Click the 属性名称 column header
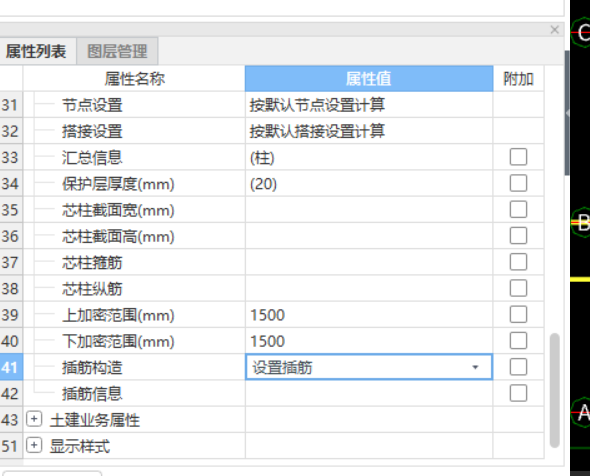 point(134,79)
